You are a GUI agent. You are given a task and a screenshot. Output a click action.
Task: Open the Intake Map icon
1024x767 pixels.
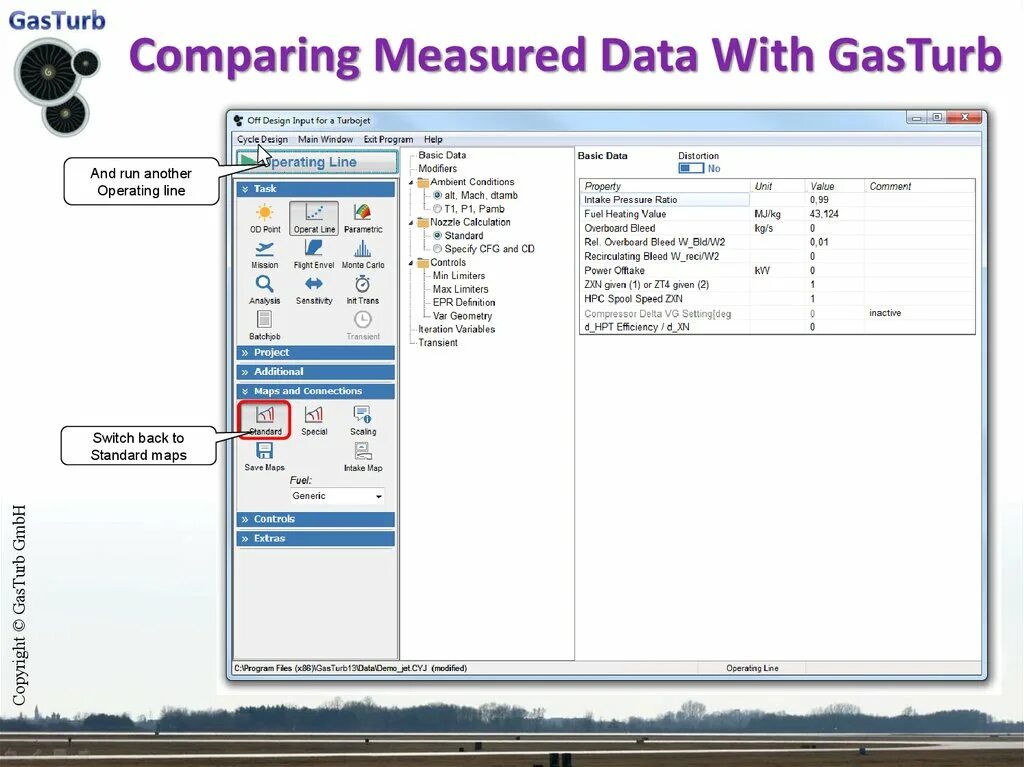362,456
